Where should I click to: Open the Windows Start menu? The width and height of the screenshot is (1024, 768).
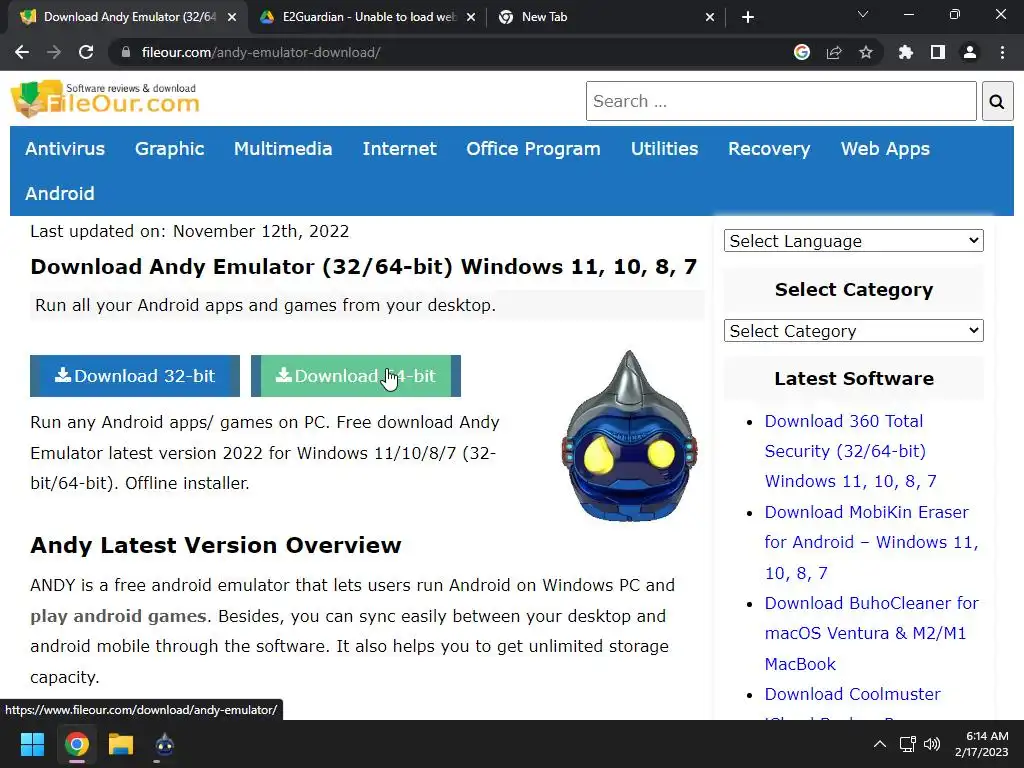coord(32,744)
